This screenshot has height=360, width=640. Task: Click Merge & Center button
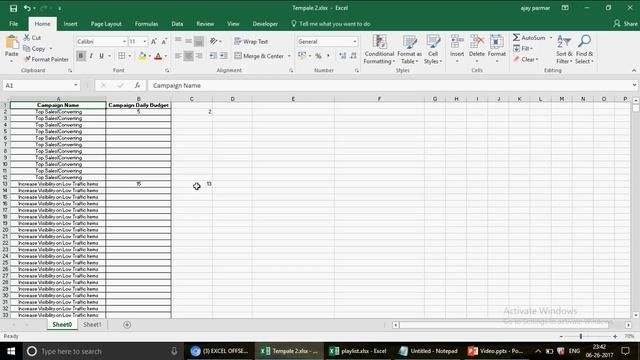pos(259,56)
